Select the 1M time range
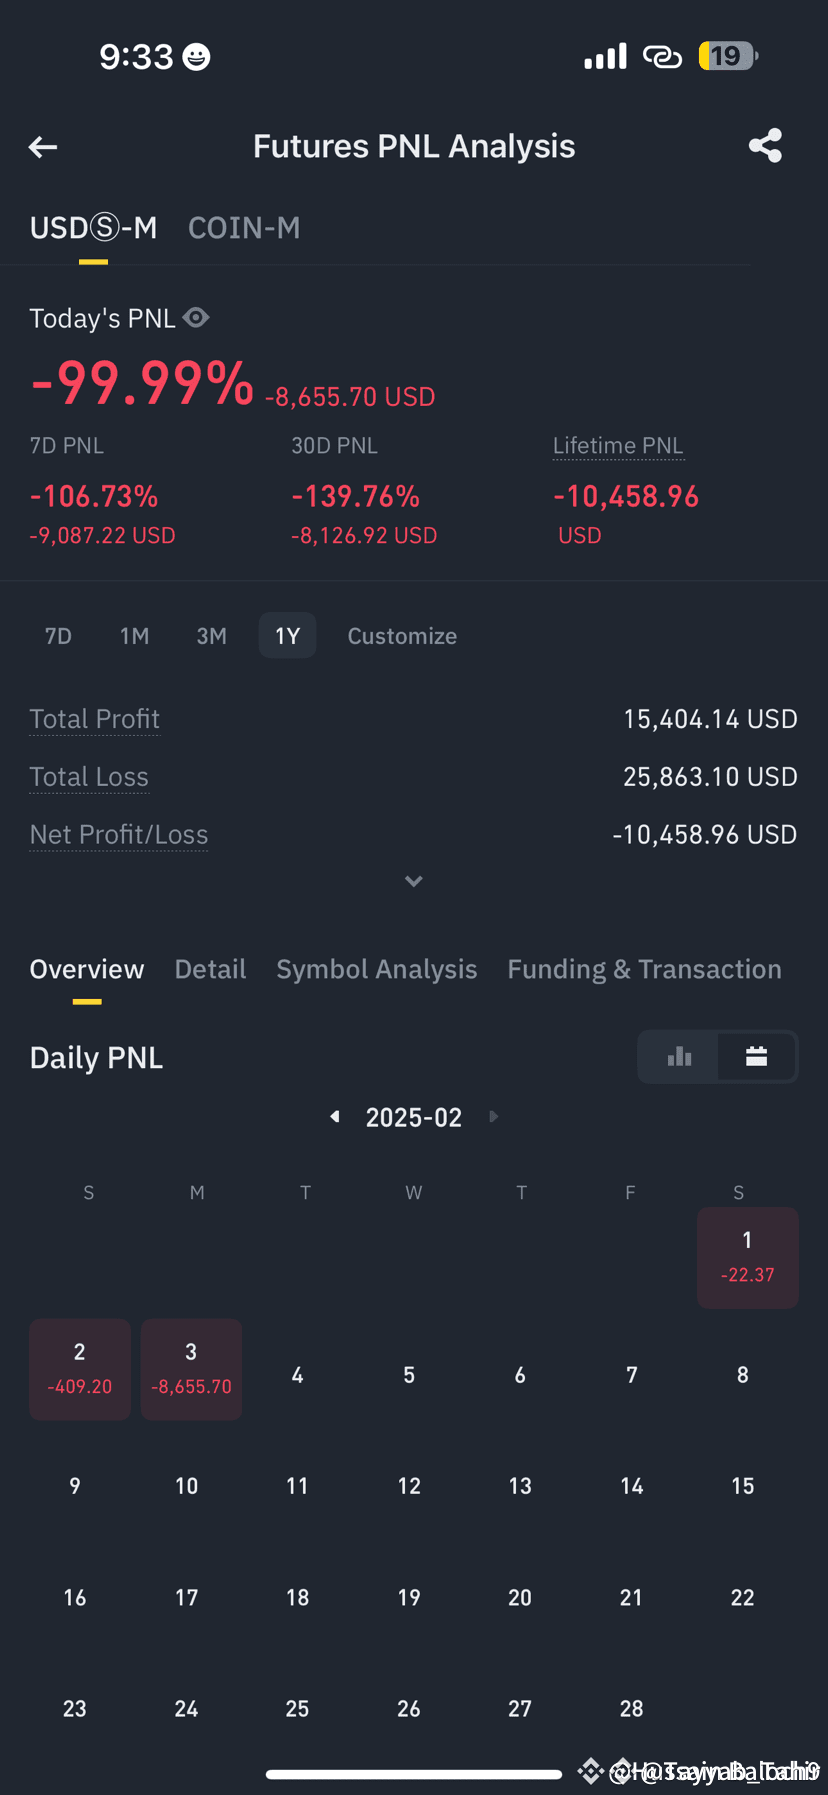Viewport: 828px width, 1795px height. tap(135, 636)
